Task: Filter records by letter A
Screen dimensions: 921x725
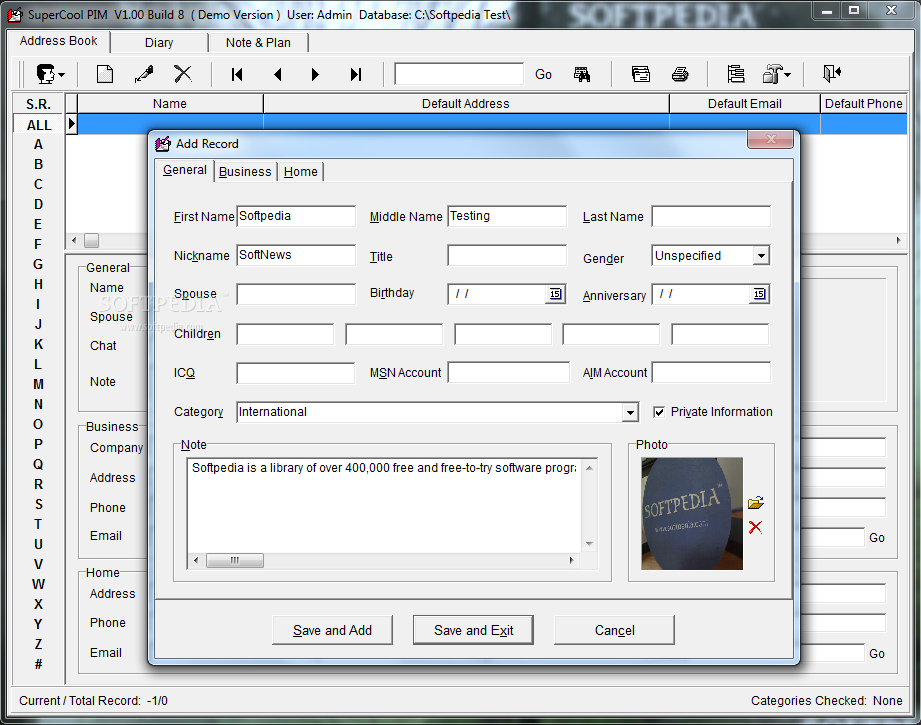Action: (x=38, y=145)
